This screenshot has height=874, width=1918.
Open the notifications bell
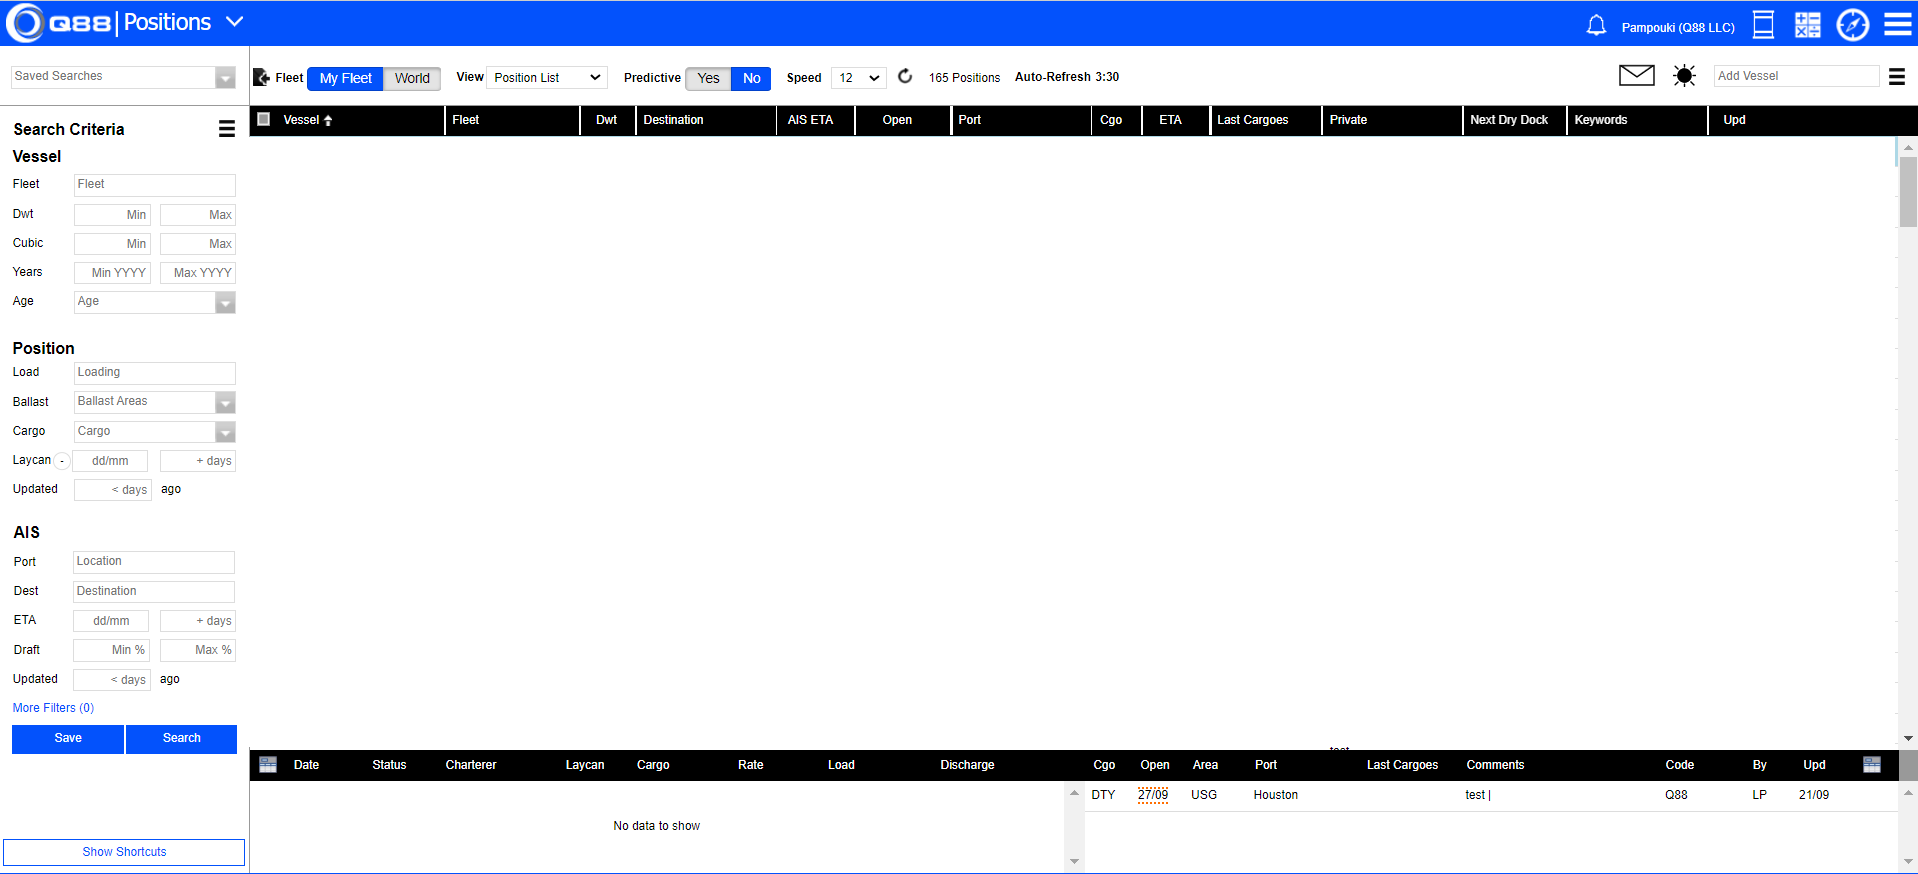pyautogui.click(x=1596, y=25)
